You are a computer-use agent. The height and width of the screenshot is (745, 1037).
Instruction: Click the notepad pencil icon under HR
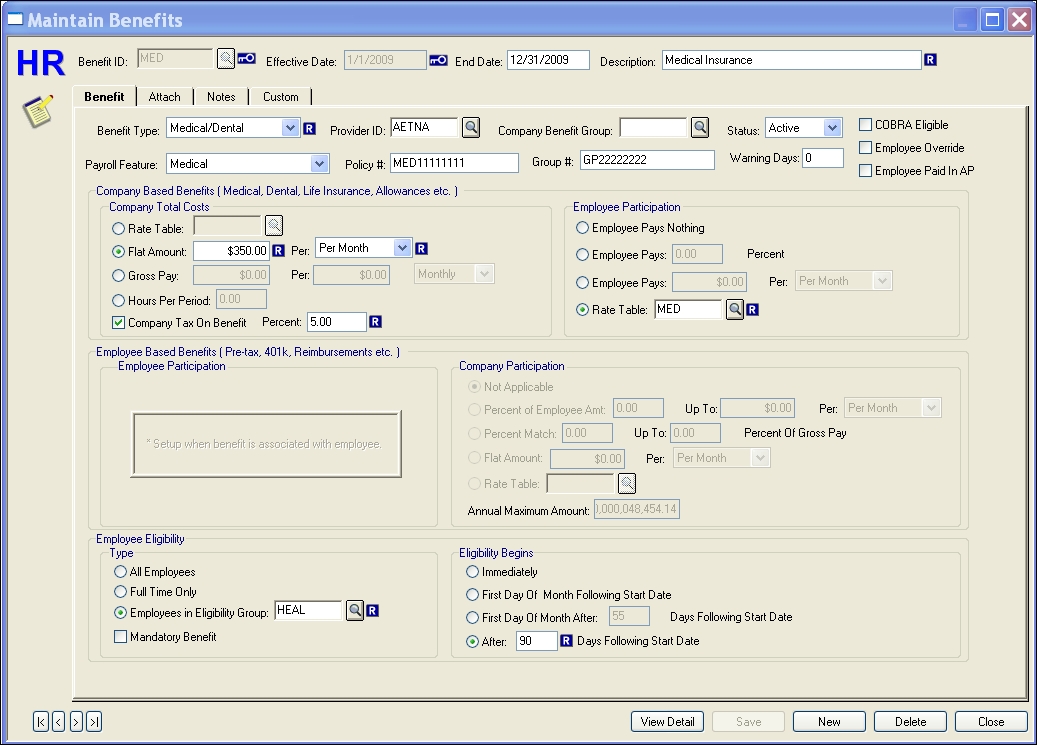[38, 110]
